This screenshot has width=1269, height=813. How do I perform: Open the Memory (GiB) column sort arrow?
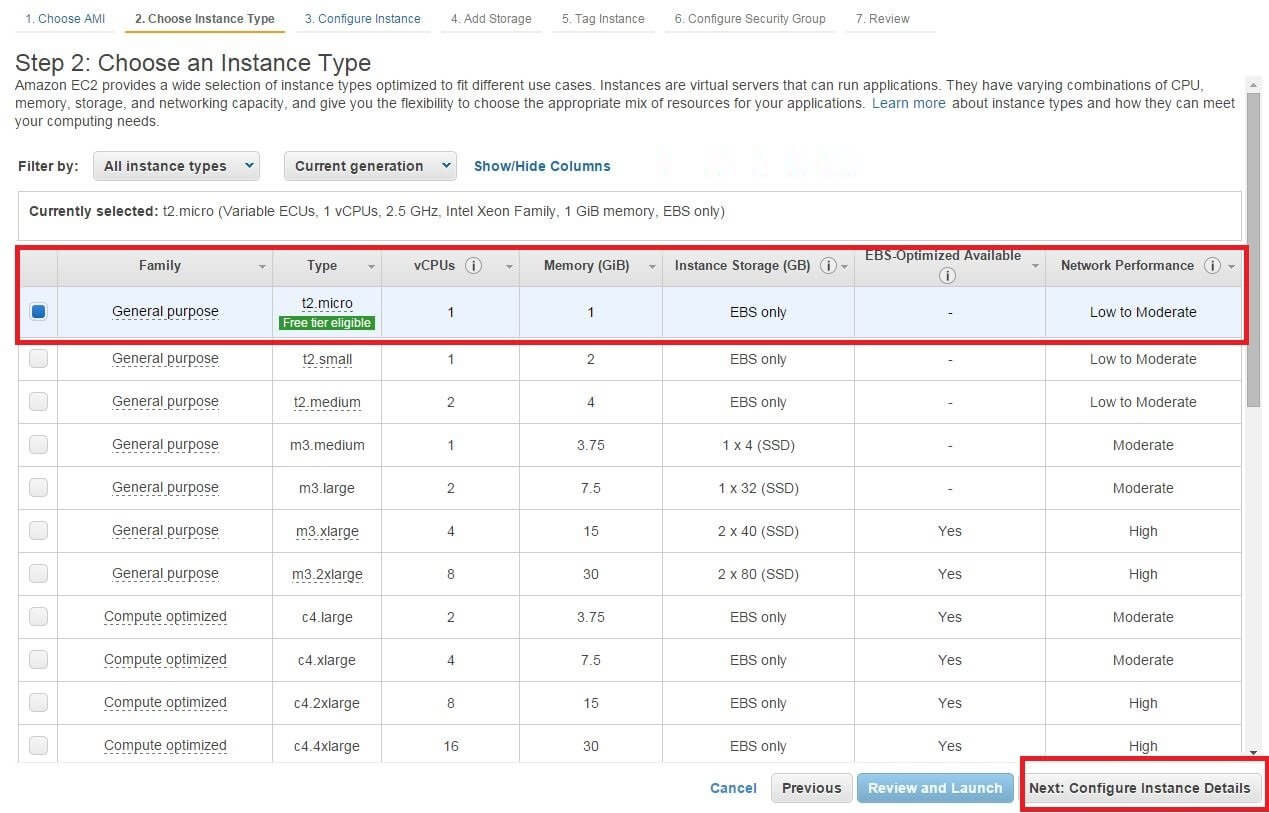tap(653, 267)
